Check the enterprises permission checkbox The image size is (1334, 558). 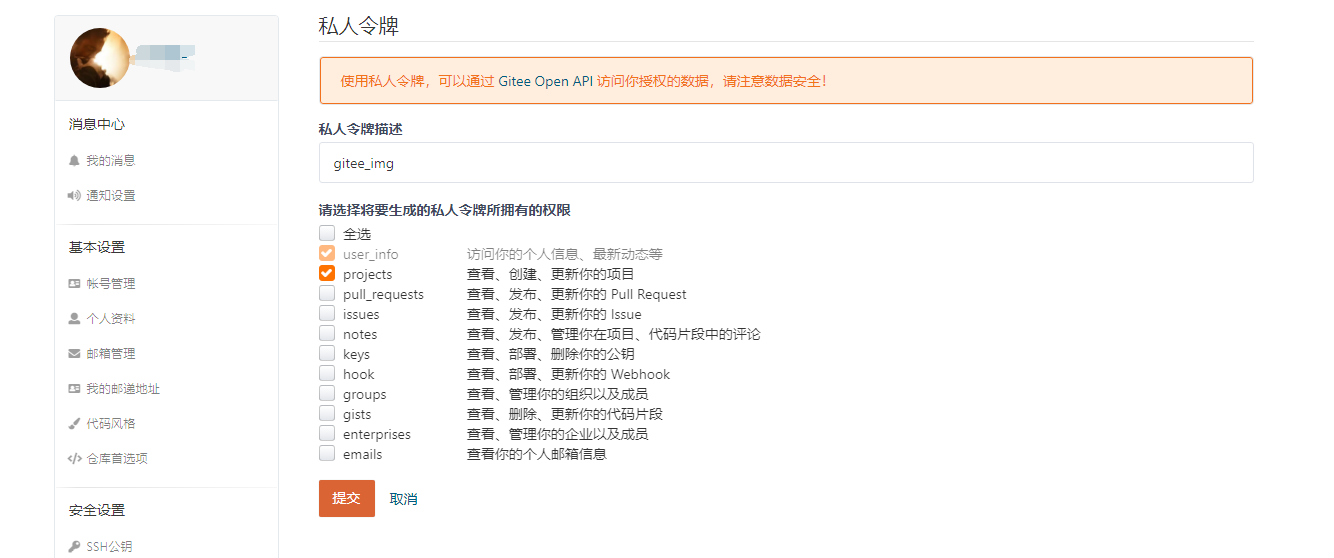[x=327, y=433]
